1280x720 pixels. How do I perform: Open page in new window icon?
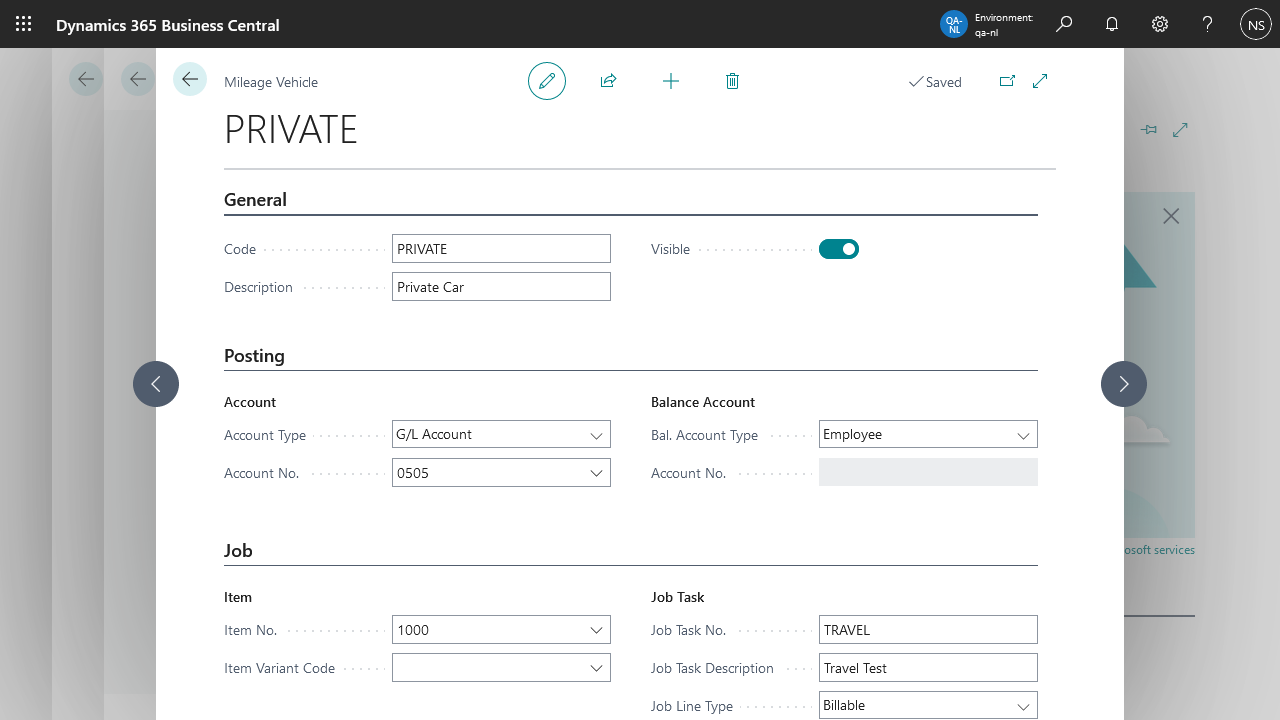[1007, 81]
